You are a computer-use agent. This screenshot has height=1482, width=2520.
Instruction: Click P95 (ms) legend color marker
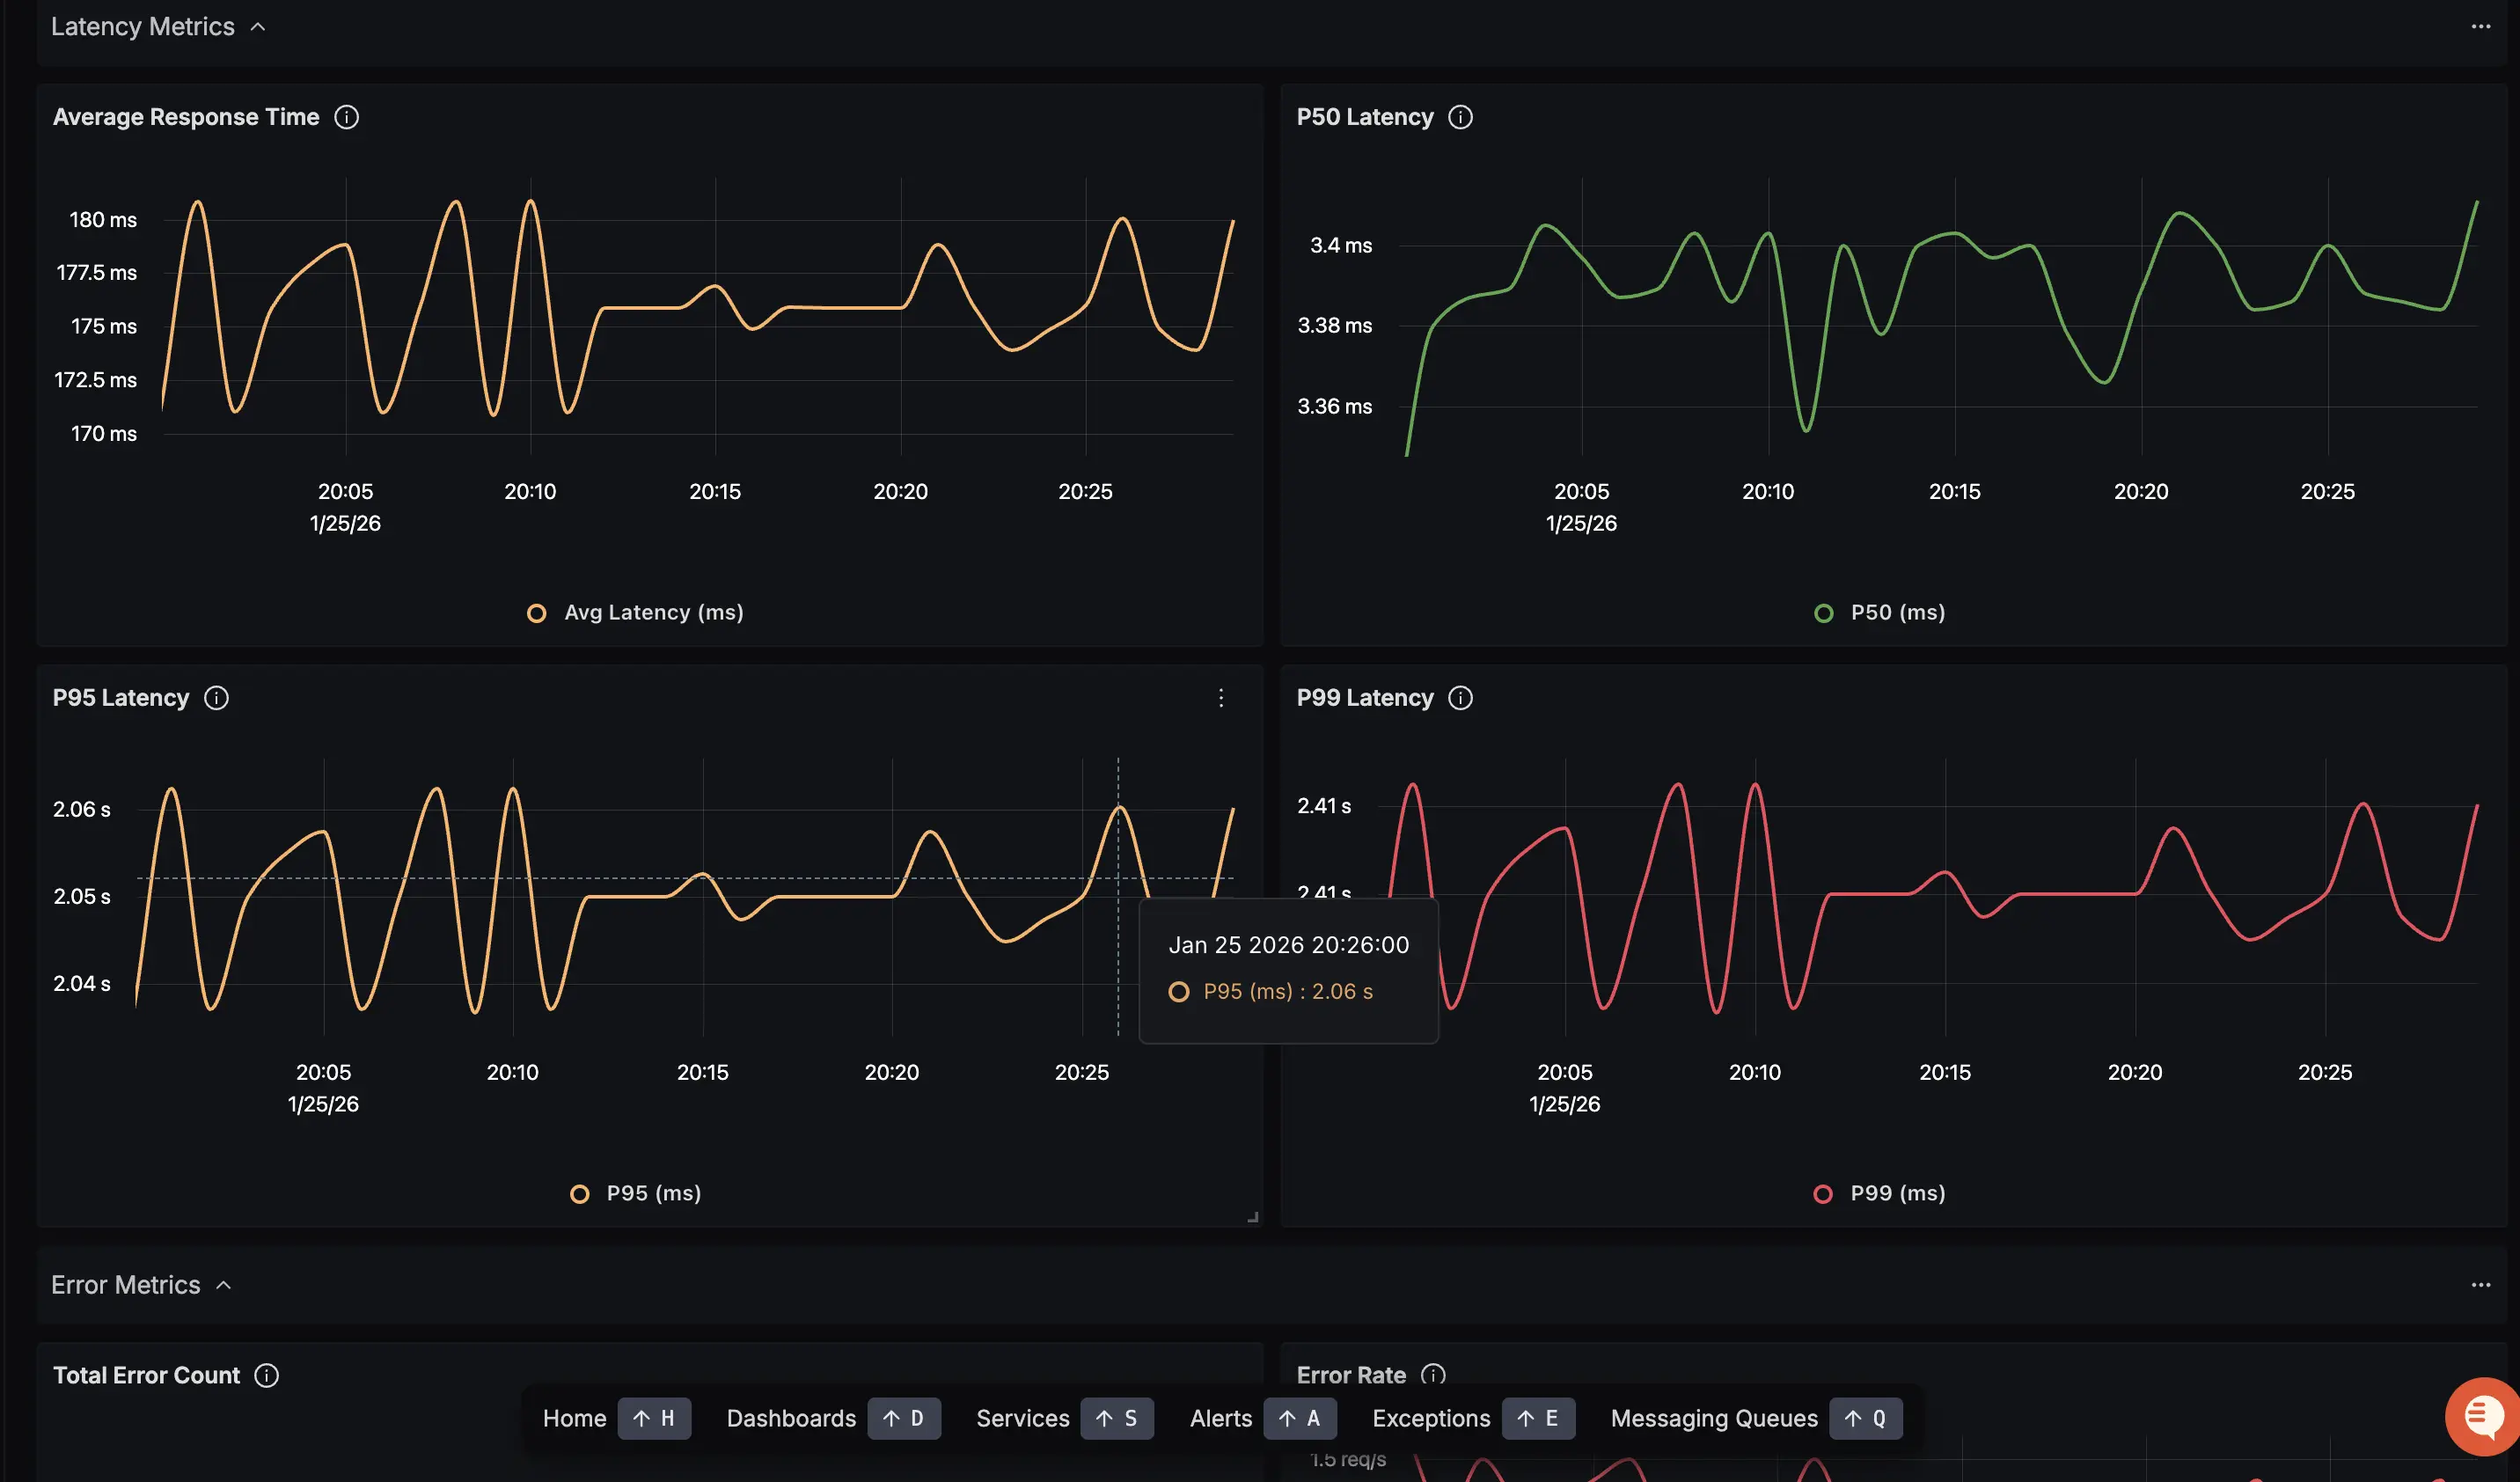[x=579, y=1194]
